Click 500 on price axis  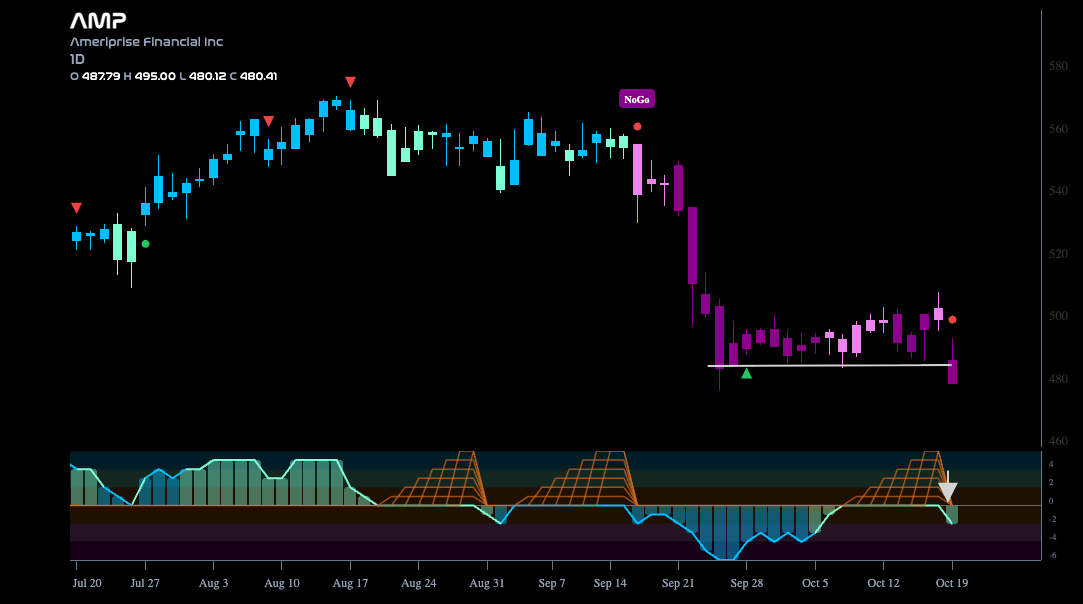click(1058, 316)
